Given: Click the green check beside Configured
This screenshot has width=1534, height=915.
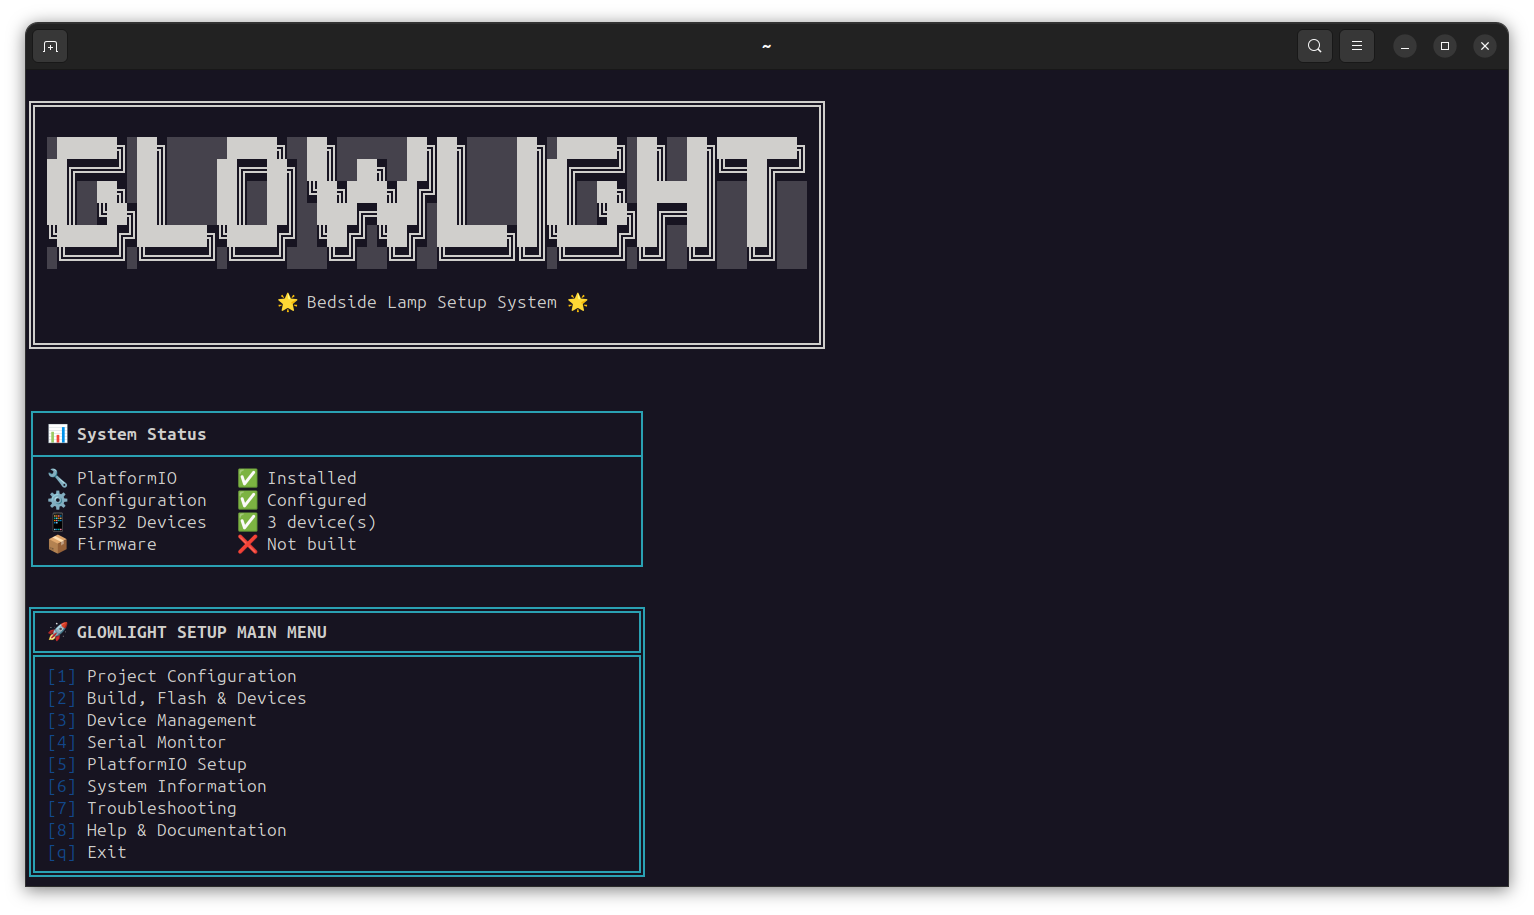Looking at the screenshot, I should pyautogui.click(x=248, y=500).
